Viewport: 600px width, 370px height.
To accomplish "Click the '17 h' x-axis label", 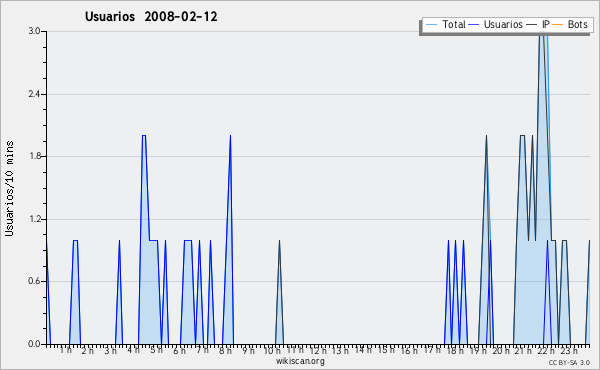I will (x=432, y=350).
